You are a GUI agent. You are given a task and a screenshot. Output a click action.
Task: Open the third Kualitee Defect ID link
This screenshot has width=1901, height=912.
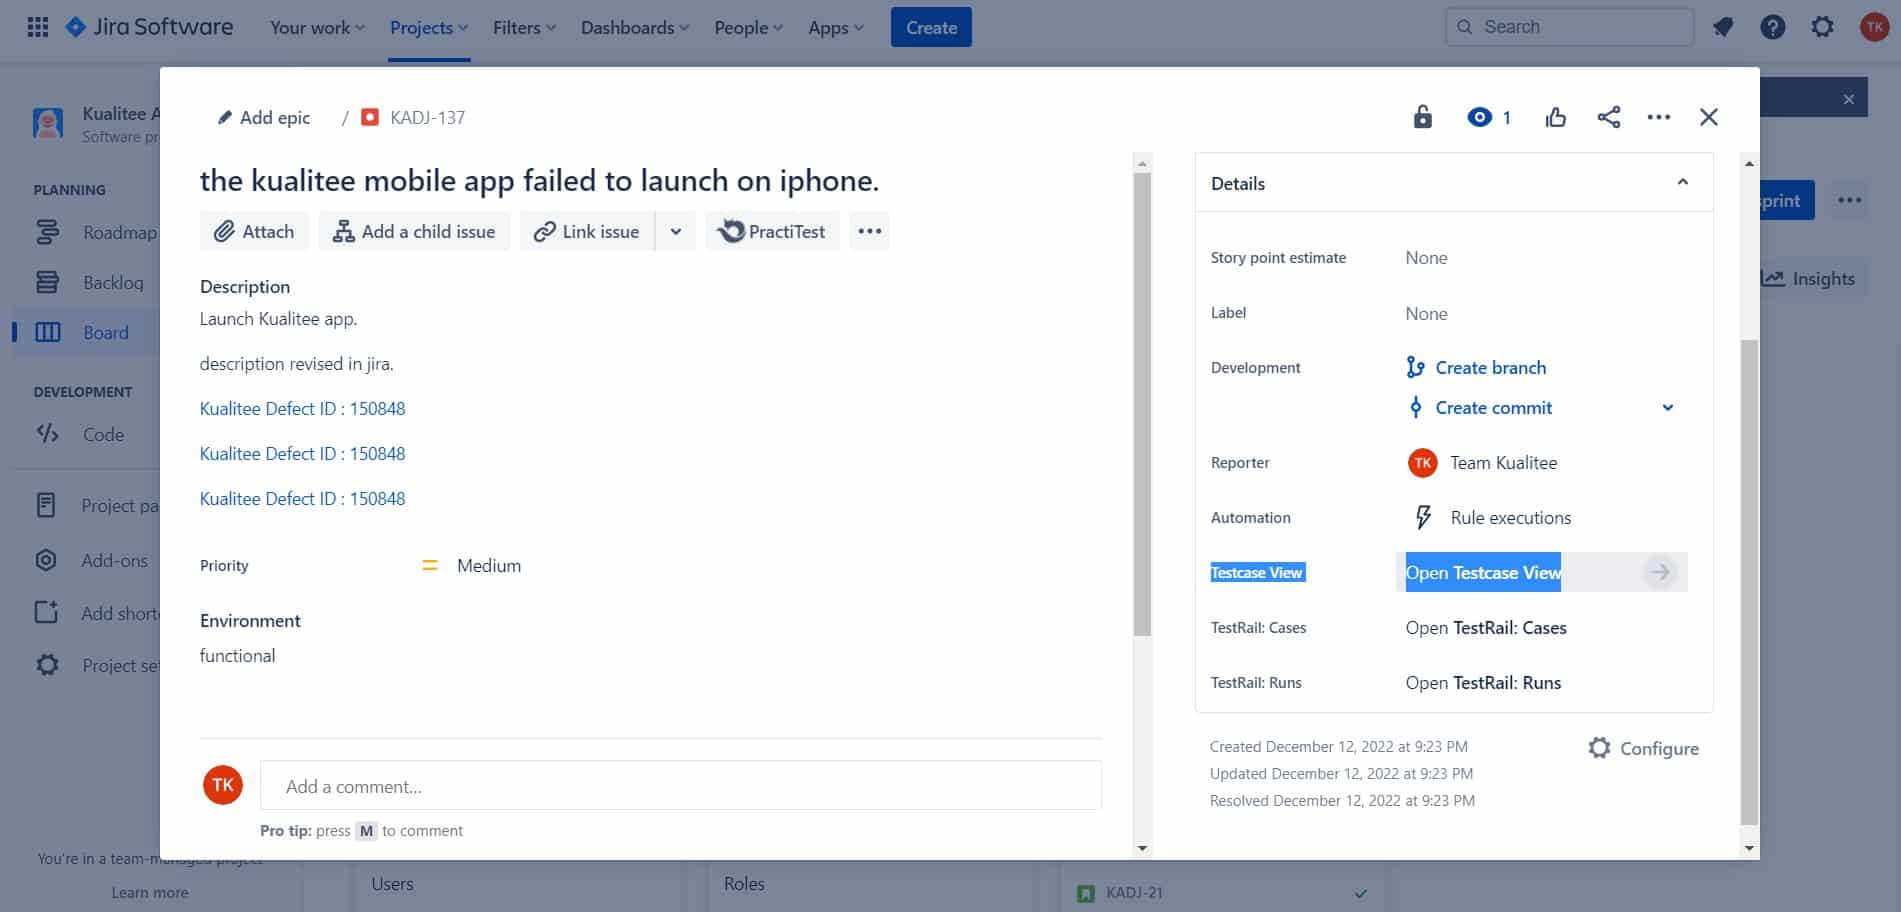pyautogui.click(x=302, y=498)
